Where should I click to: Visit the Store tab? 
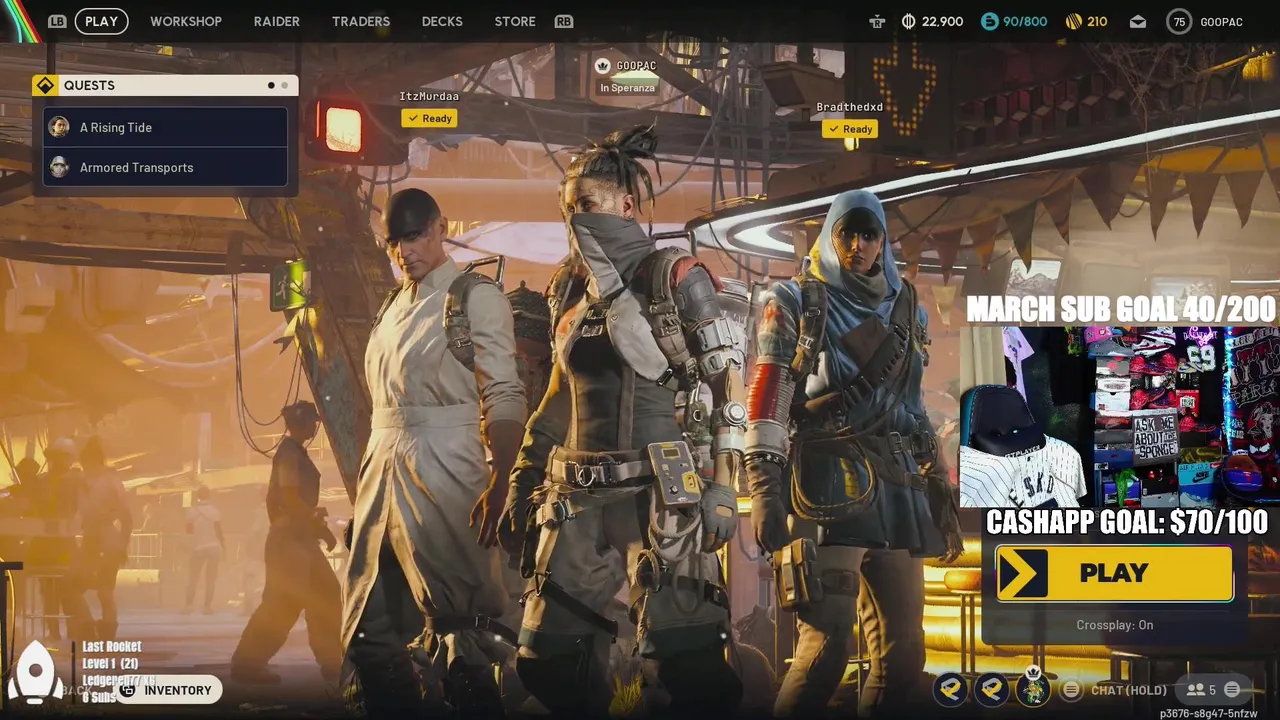(x=515, y=21)
